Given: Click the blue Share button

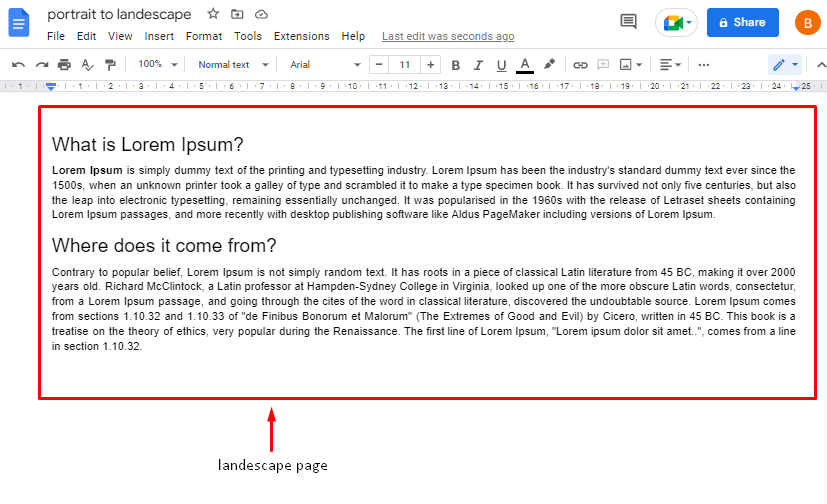Looking at the screenshot, I should (743, 22).
